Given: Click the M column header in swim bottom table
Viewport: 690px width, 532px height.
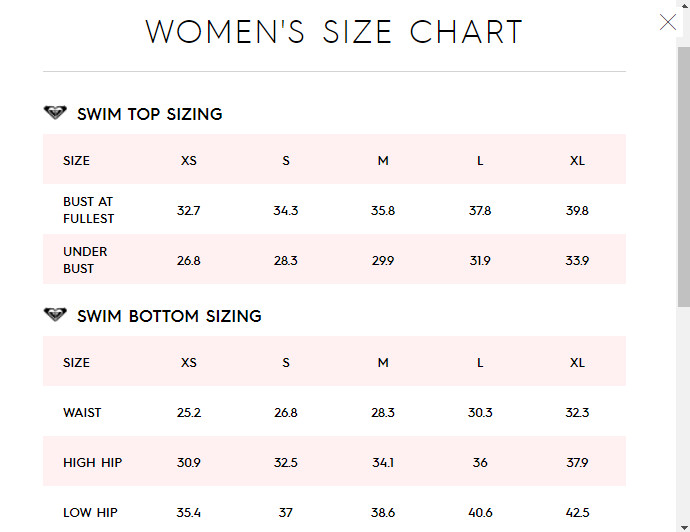Looking at the screenshot, I should 383,363.
